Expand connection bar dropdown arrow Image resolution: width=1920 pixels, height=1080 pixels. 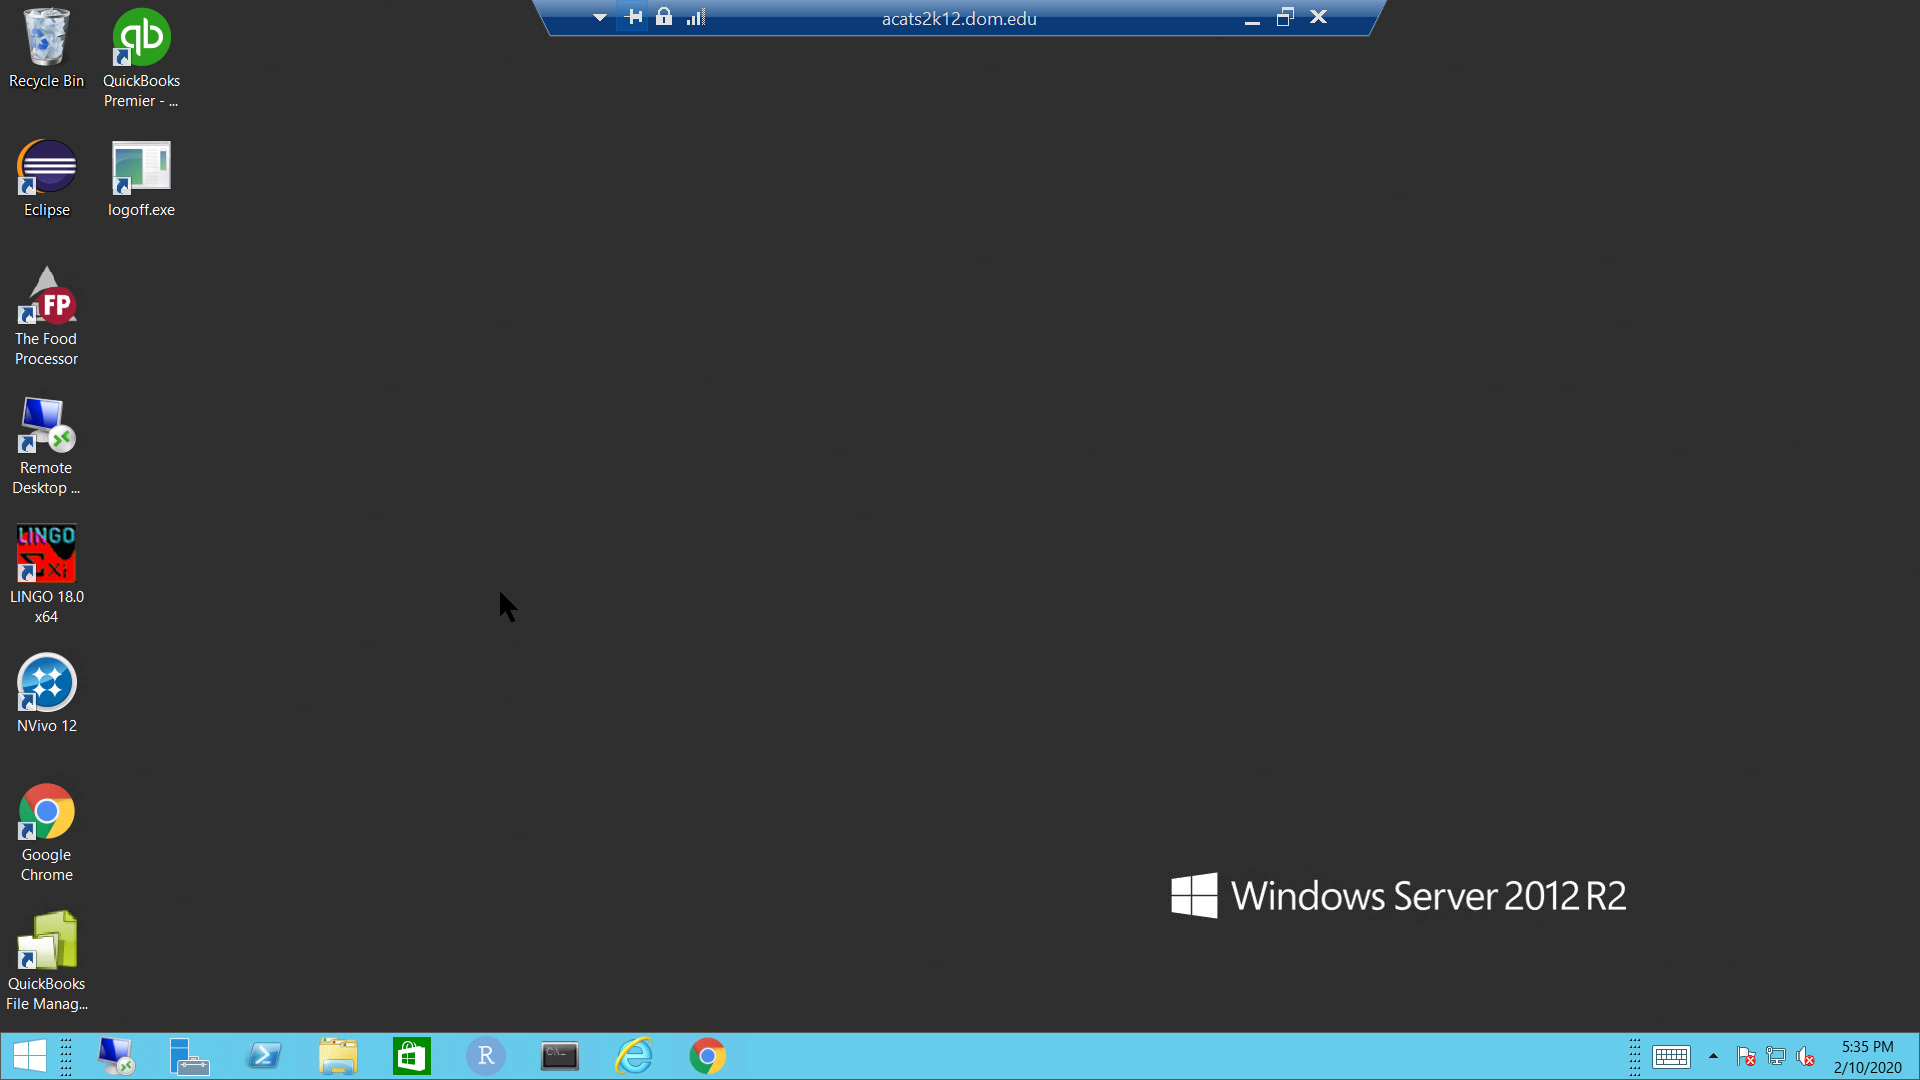(x=599, y=17)
